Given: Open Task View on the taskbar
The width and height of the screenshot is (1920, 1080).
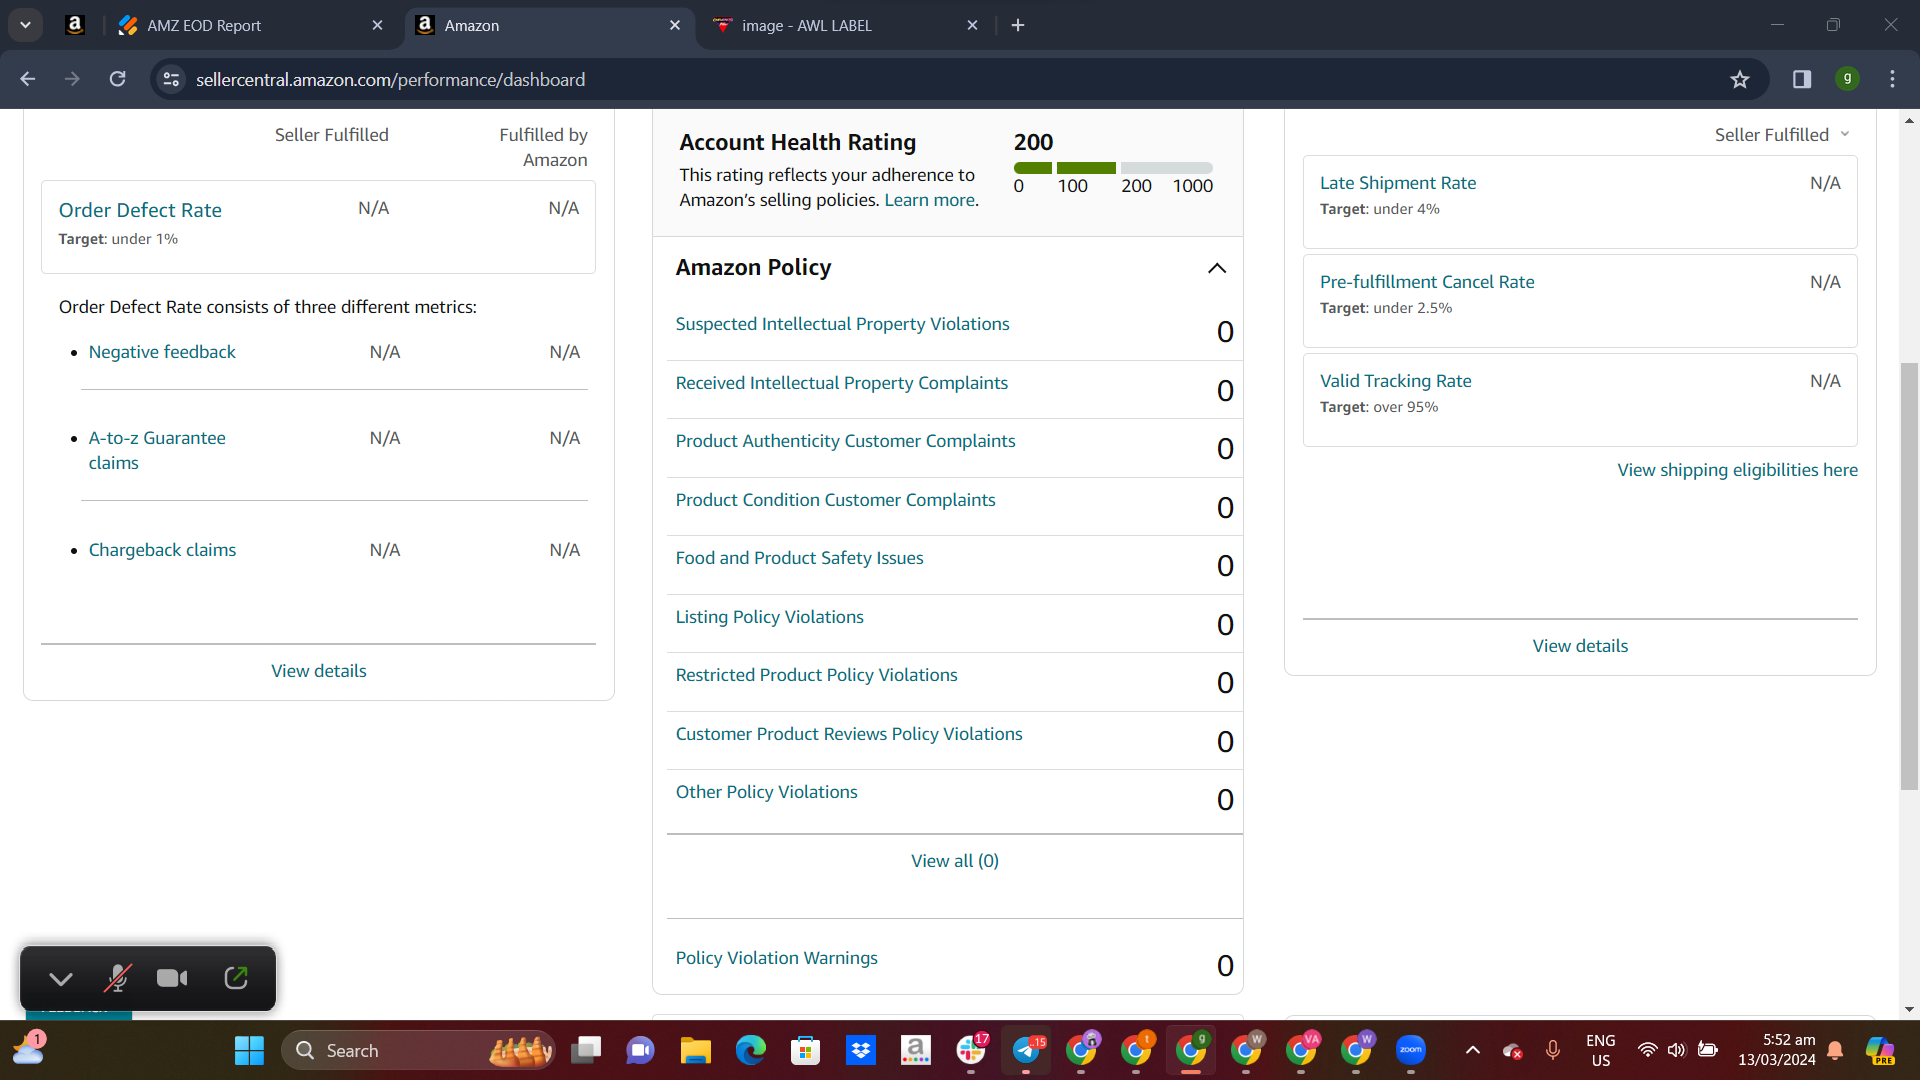Looking at the screenshot, I should [x=586, y=1050].
